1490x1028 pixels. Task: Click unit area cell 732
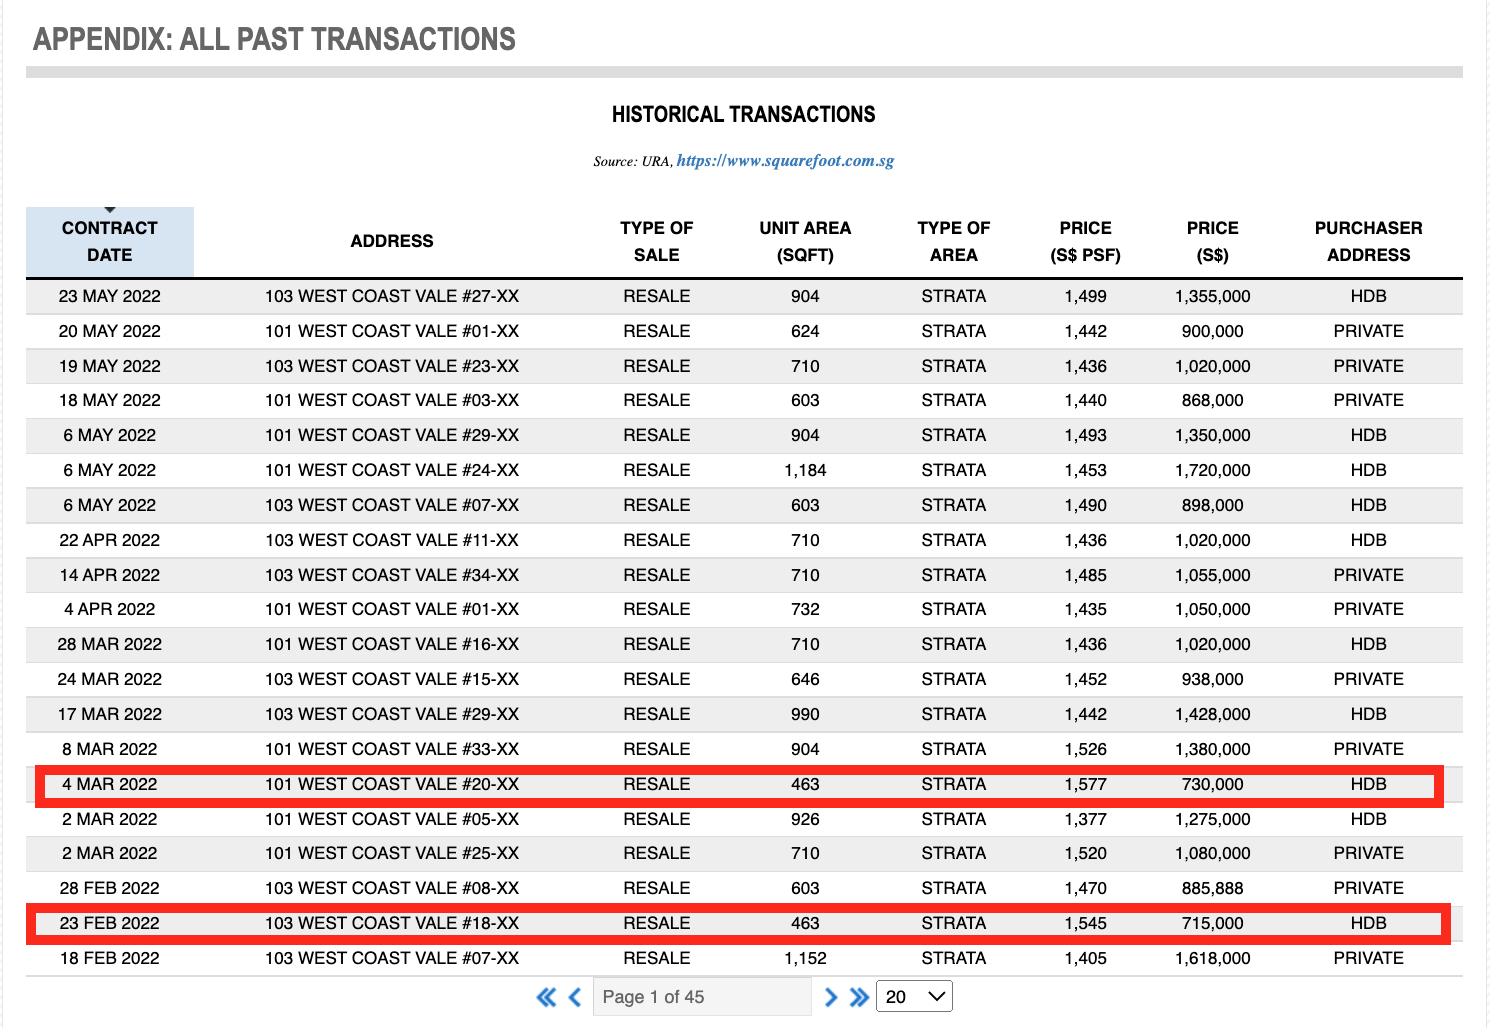click(x=805, y=609)
